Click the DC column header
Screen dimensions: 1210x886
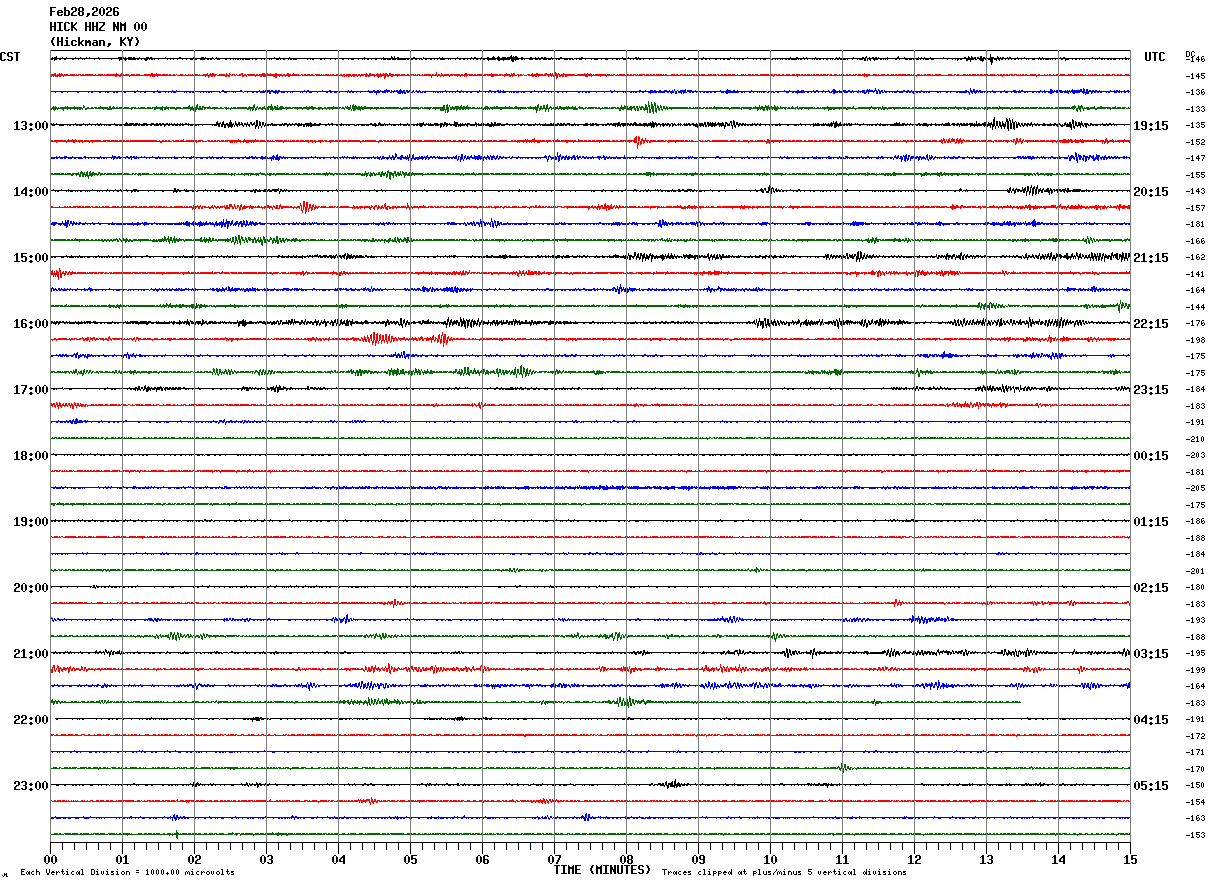tap(1190, 54)
